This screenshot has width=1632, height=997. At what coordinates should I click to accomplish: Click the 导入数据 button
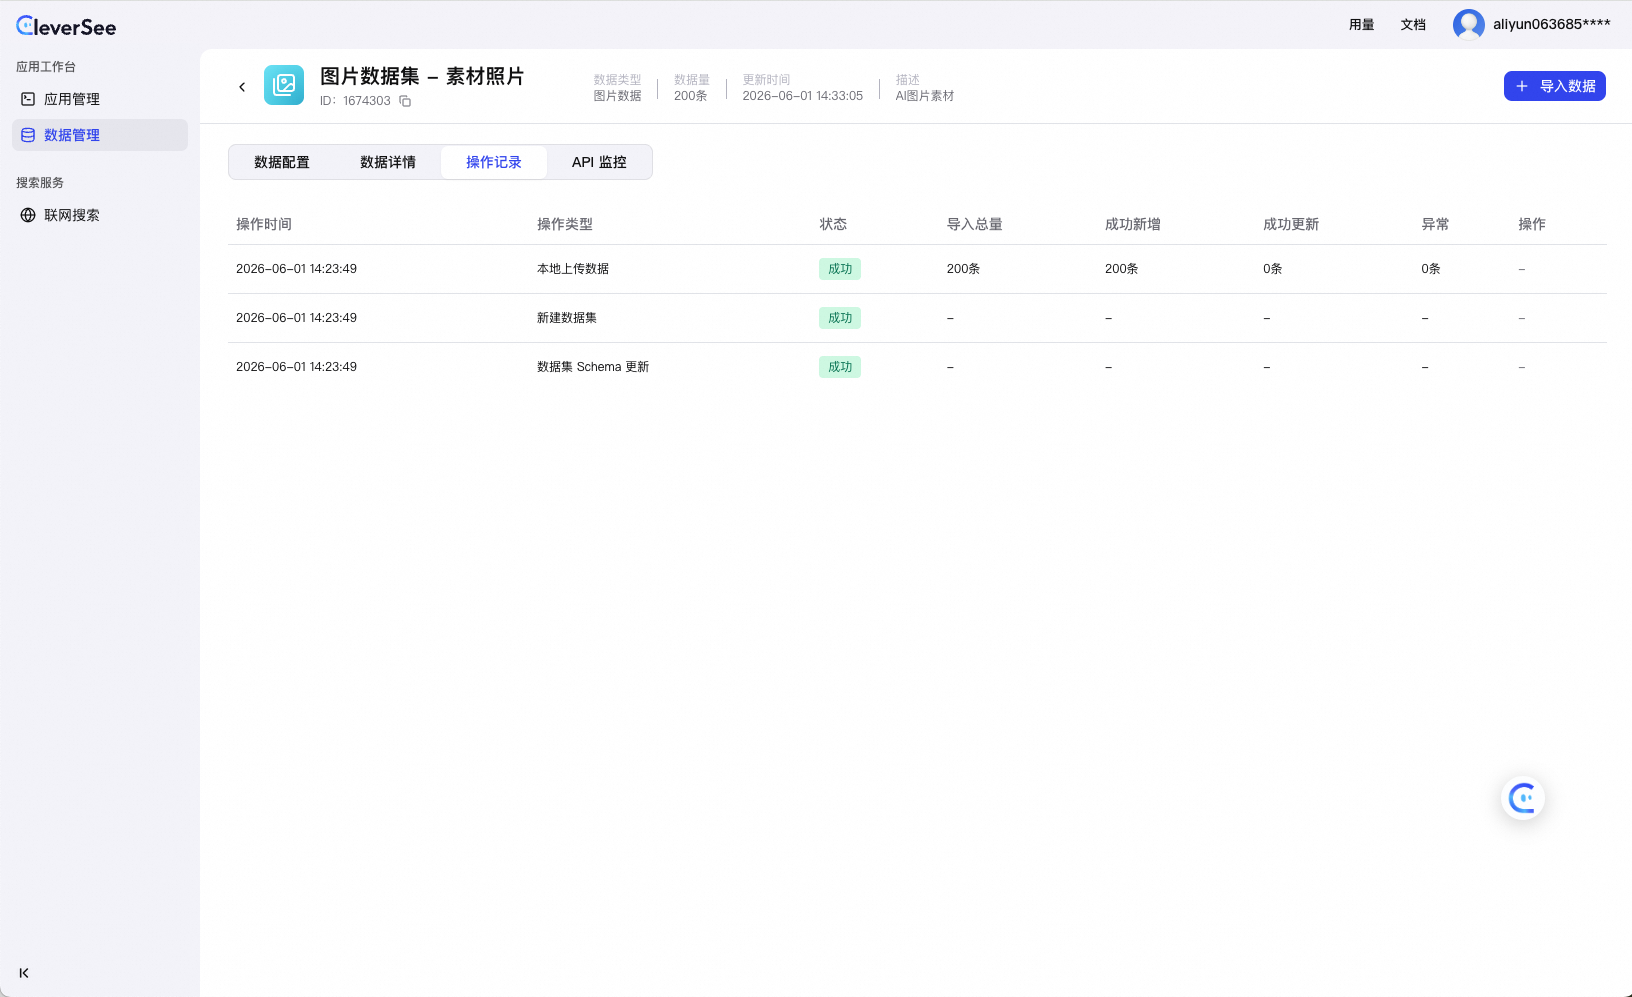[1555, 86]
